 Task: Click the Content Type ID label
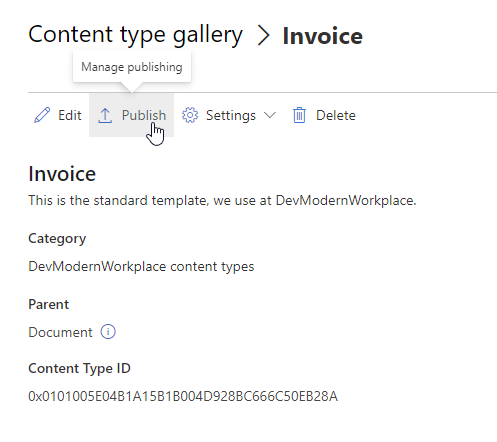coord(79,369)
